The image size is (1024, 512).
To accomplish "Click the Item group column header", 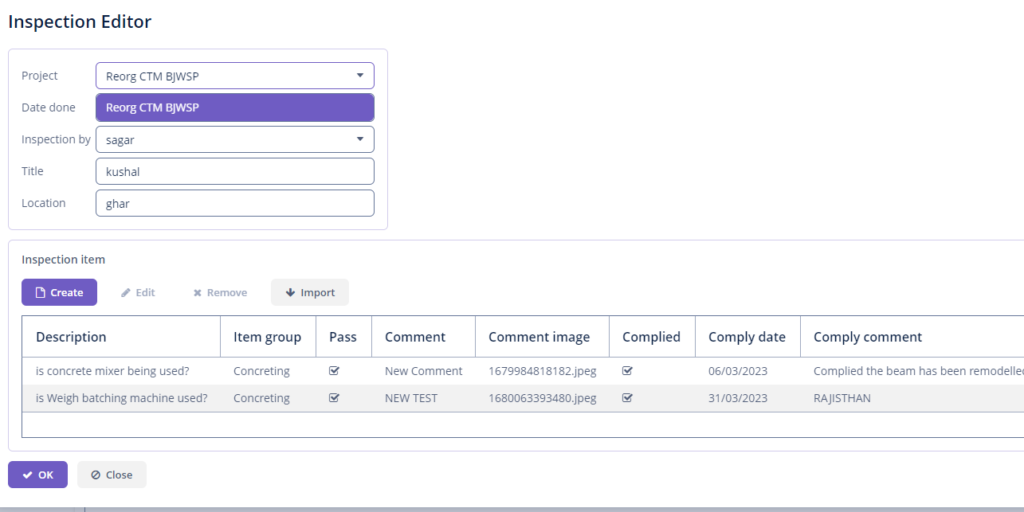I will 267,337.
